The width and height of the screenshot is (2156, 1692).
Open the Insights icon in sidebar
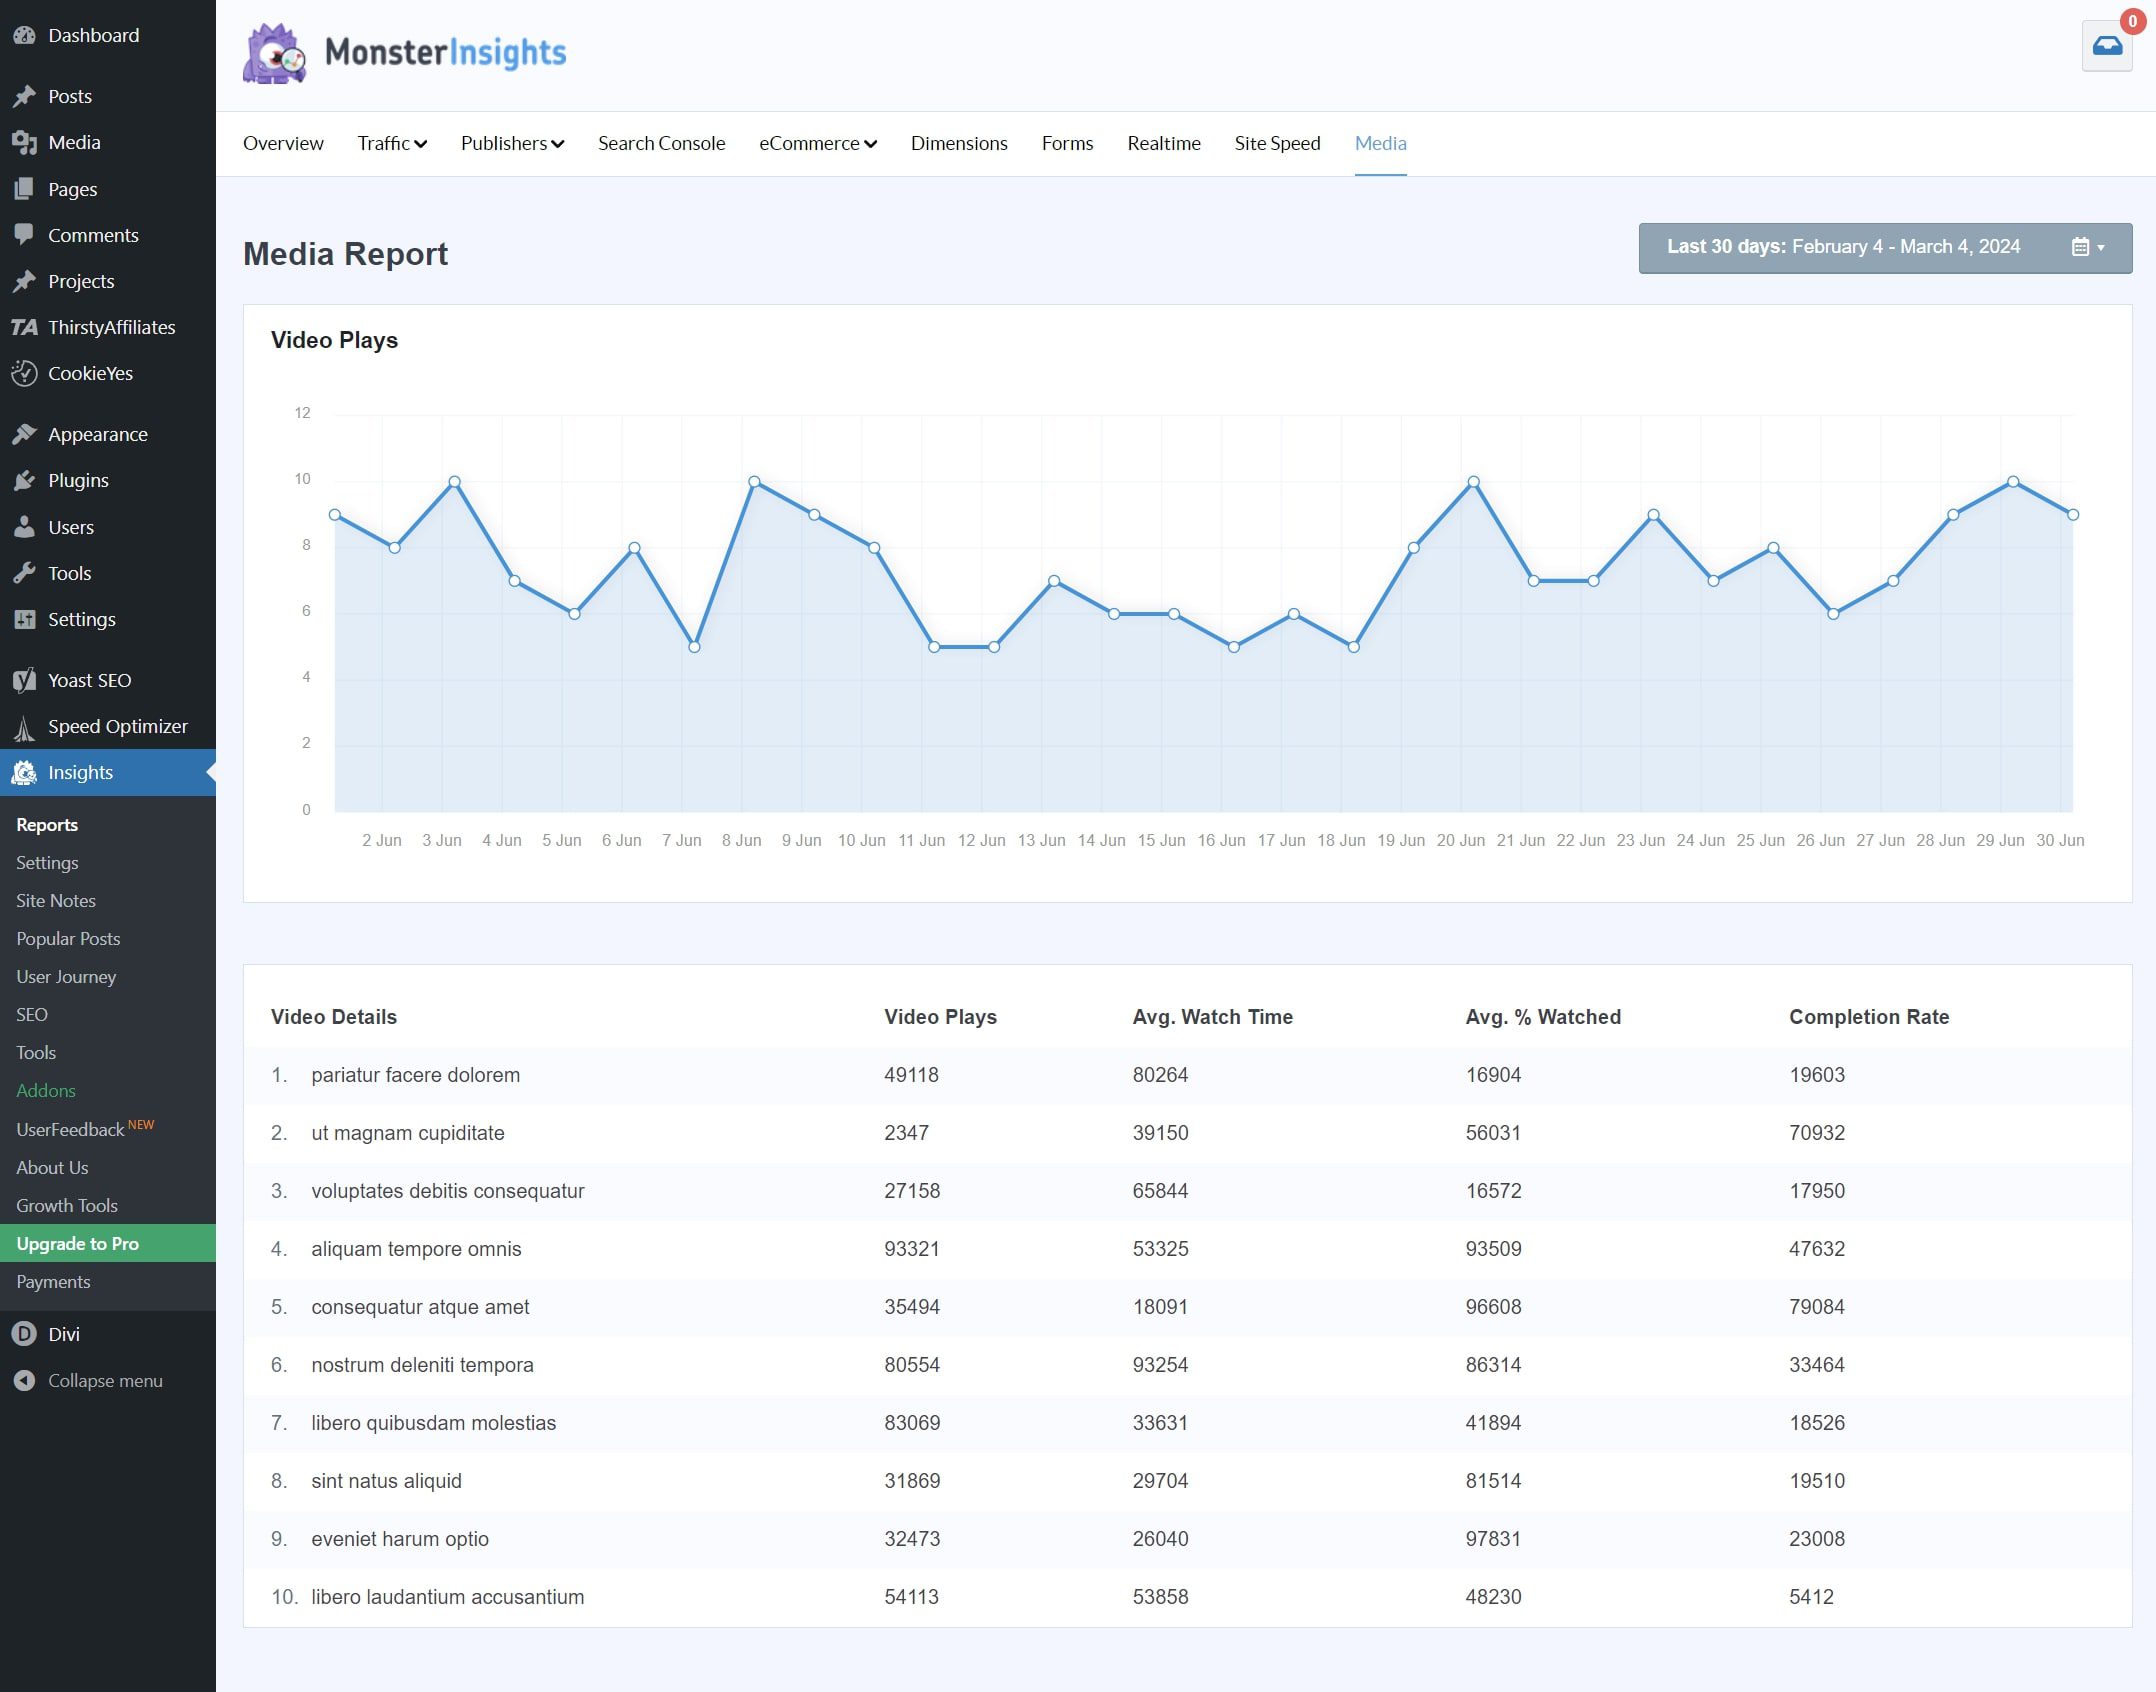pyautogui.click(x=24, y=772)
